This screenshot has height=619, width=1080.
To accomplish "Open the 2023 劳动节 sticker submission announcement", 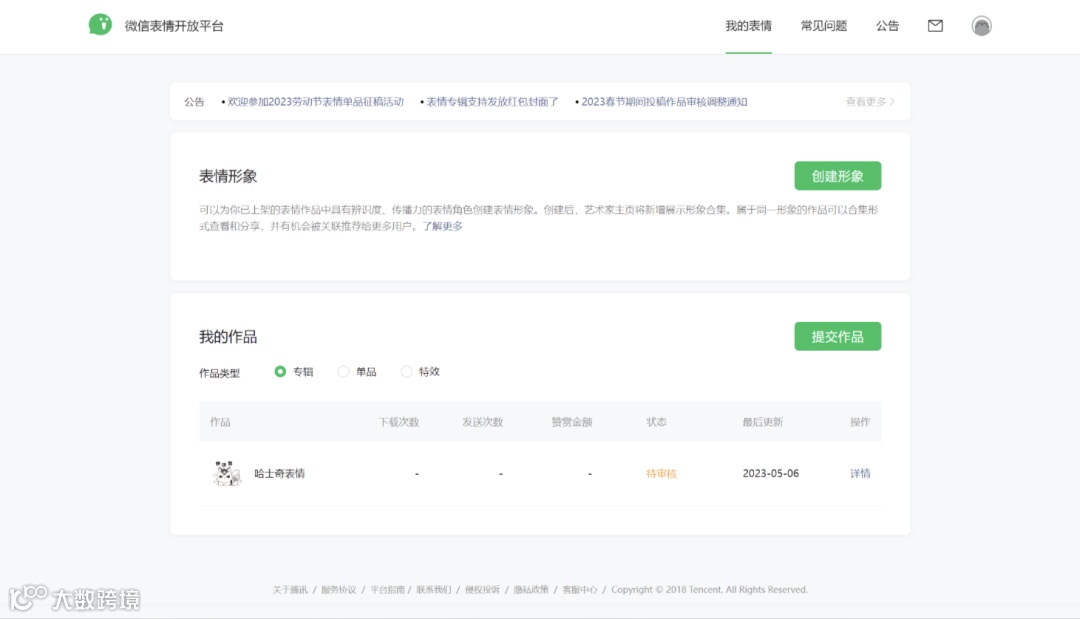I will (315, 101).
